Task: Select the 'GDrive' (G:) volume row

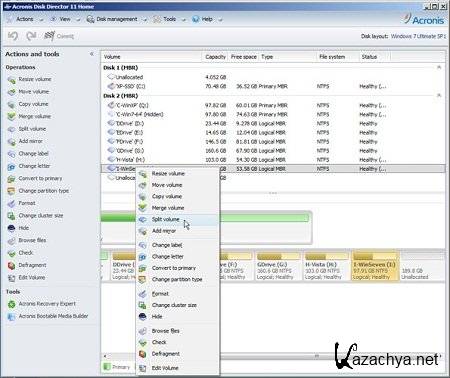Action: [x=273, y=151]
